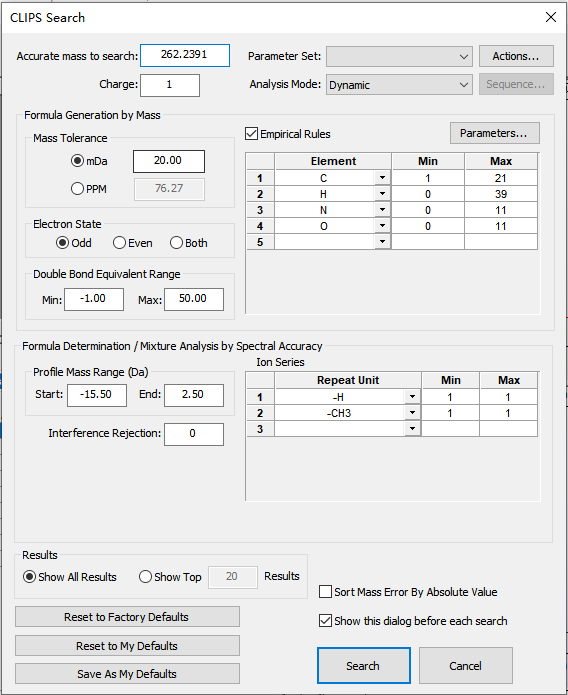Click Max cell of -CH3 ion series
The image size is (568, 695).
tap(509, 413)
